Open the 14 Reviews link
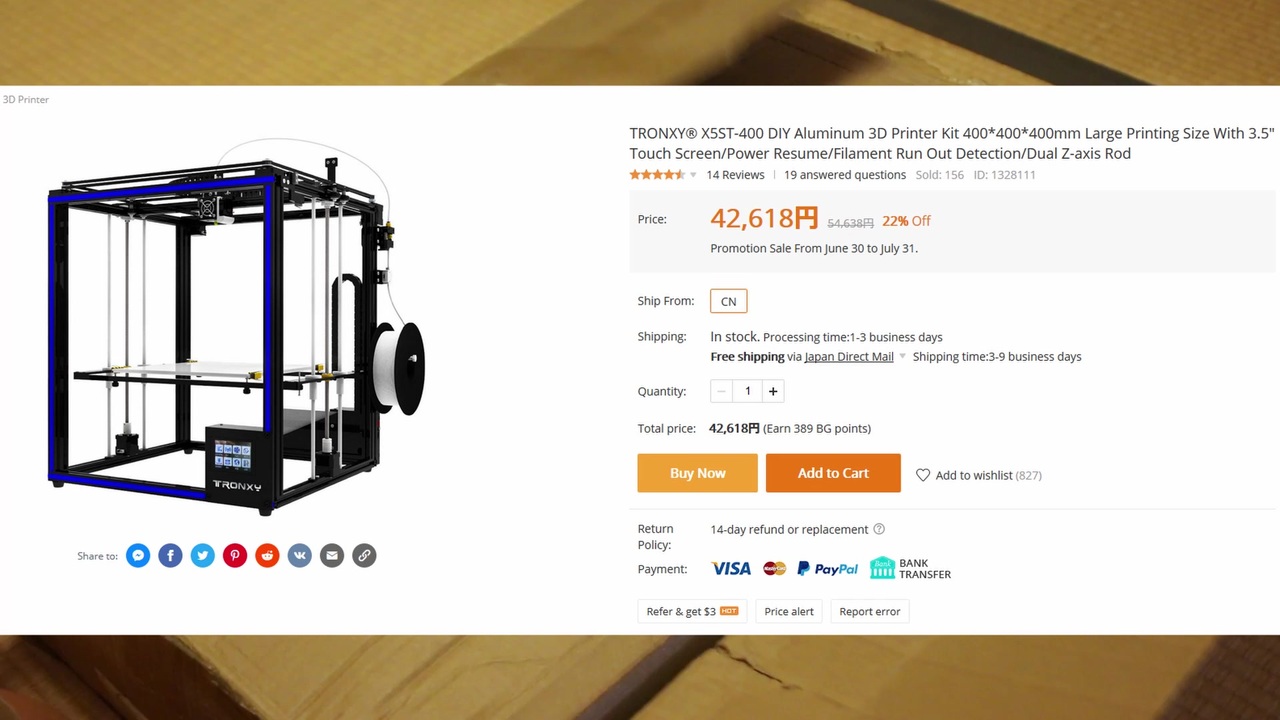The width and height of the screenshot is (1280, 720). click(735, 175)
